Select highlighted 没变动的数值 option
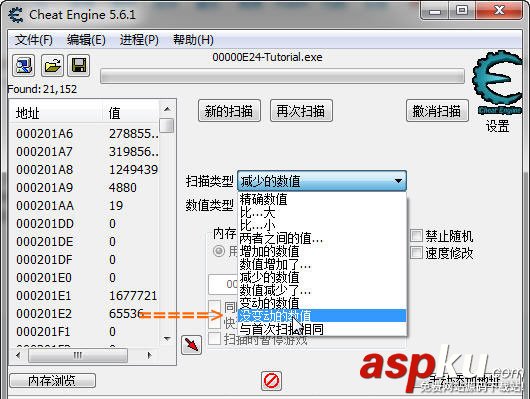The width and height of the screenshot is (530, 399). pos(322,316)
